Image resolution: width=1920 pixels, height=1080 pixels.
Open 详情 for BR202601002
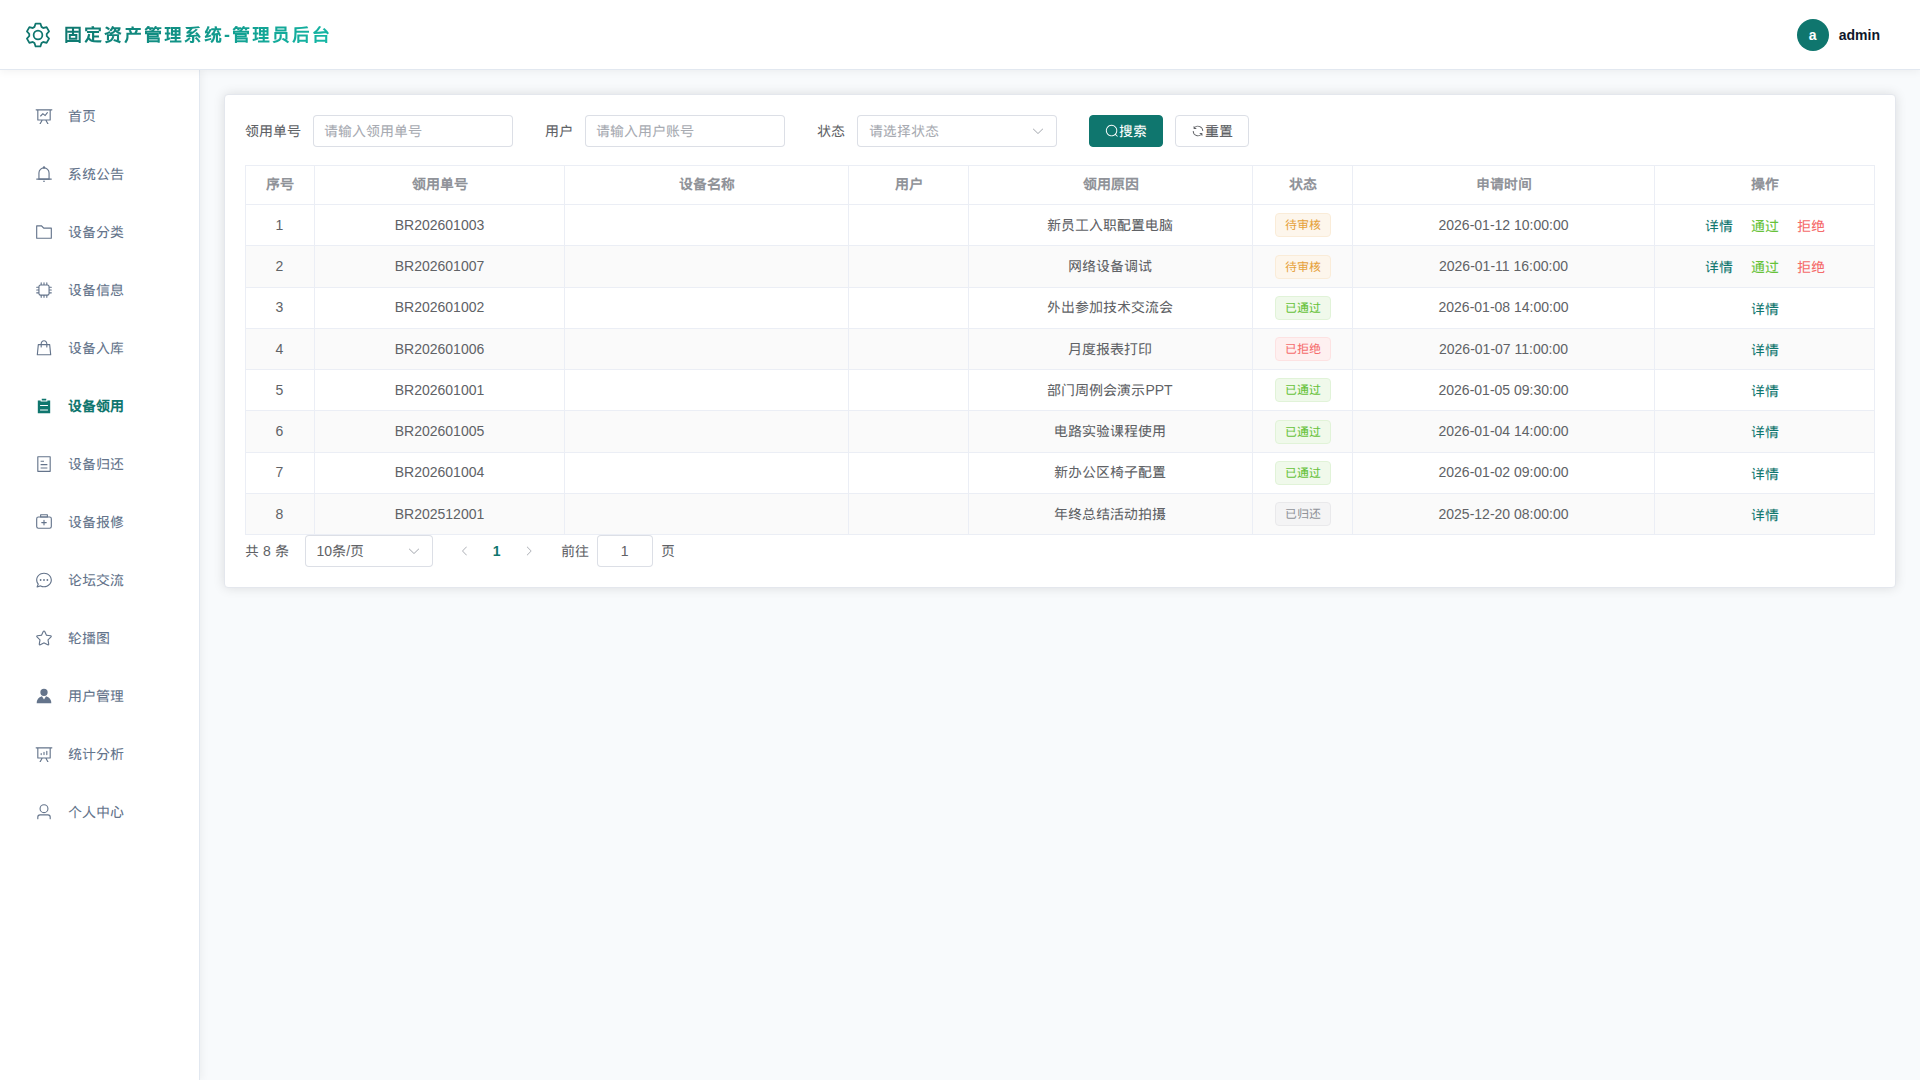[x=1764, y=309]
